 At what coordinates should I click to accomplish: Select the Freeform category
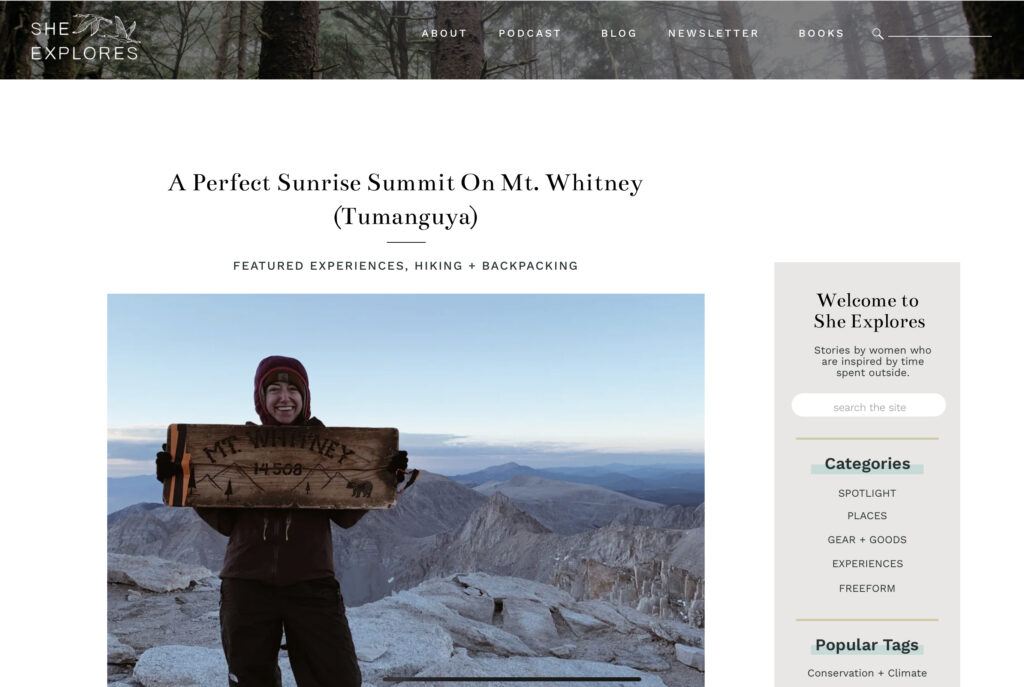pyautogui.click(x=867, y=588)
